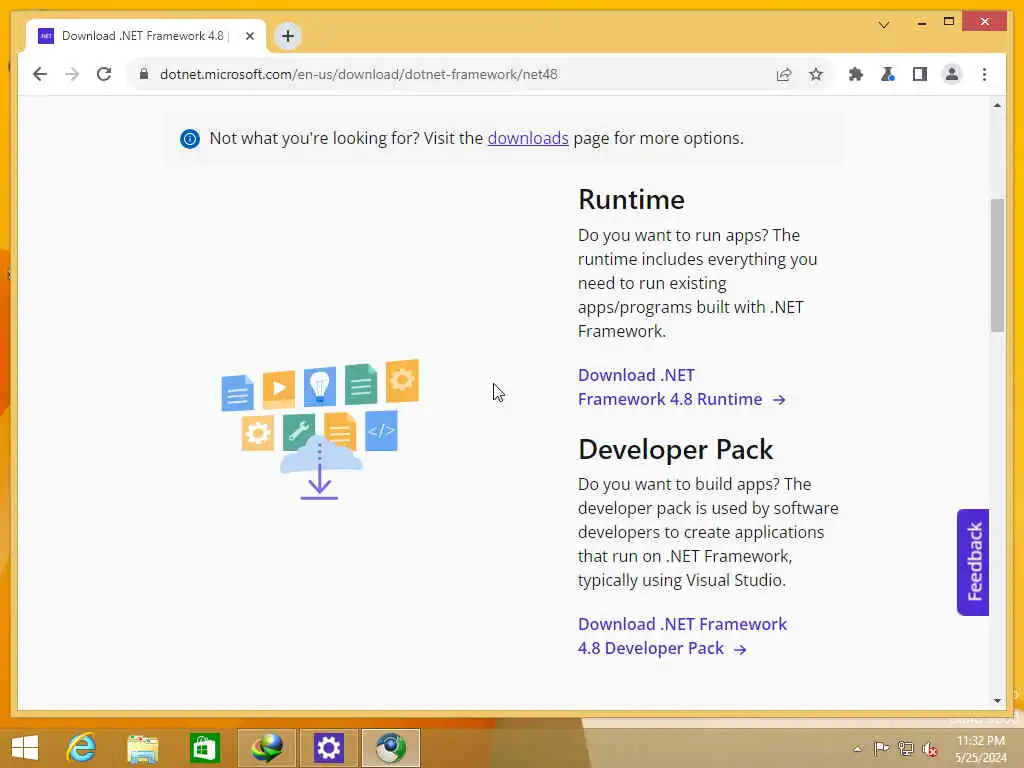Image resolution: width=1024 pixels, height=768 pixels.
Task: Open Action Center flag icon
Action: coord(881,748)
